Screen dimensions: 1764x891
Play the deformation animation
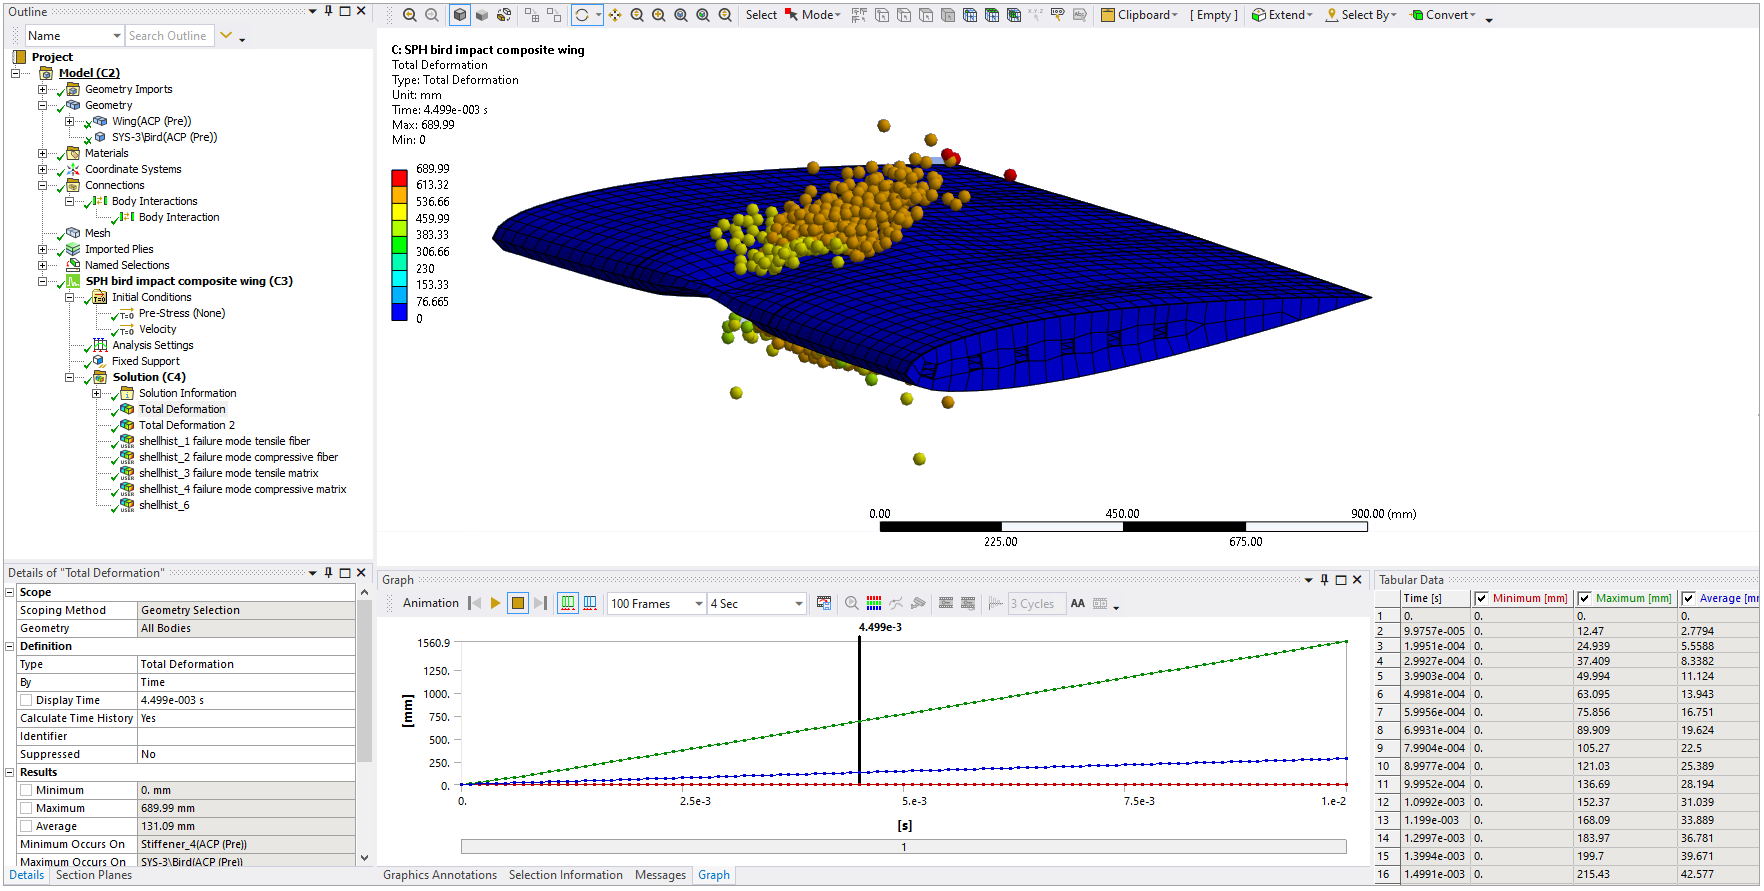point(495,603)
